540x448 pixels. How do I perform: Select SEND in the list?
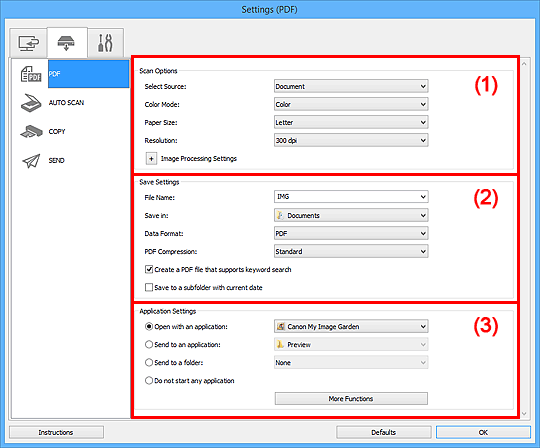(x=56, y=160)
